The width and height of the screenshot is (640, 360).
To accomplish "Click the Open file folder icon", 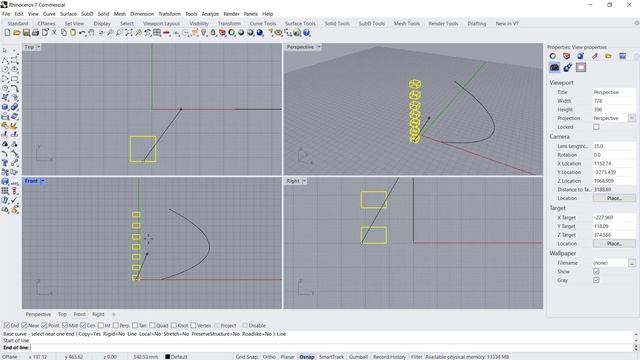I will click(x=16, y=33).
